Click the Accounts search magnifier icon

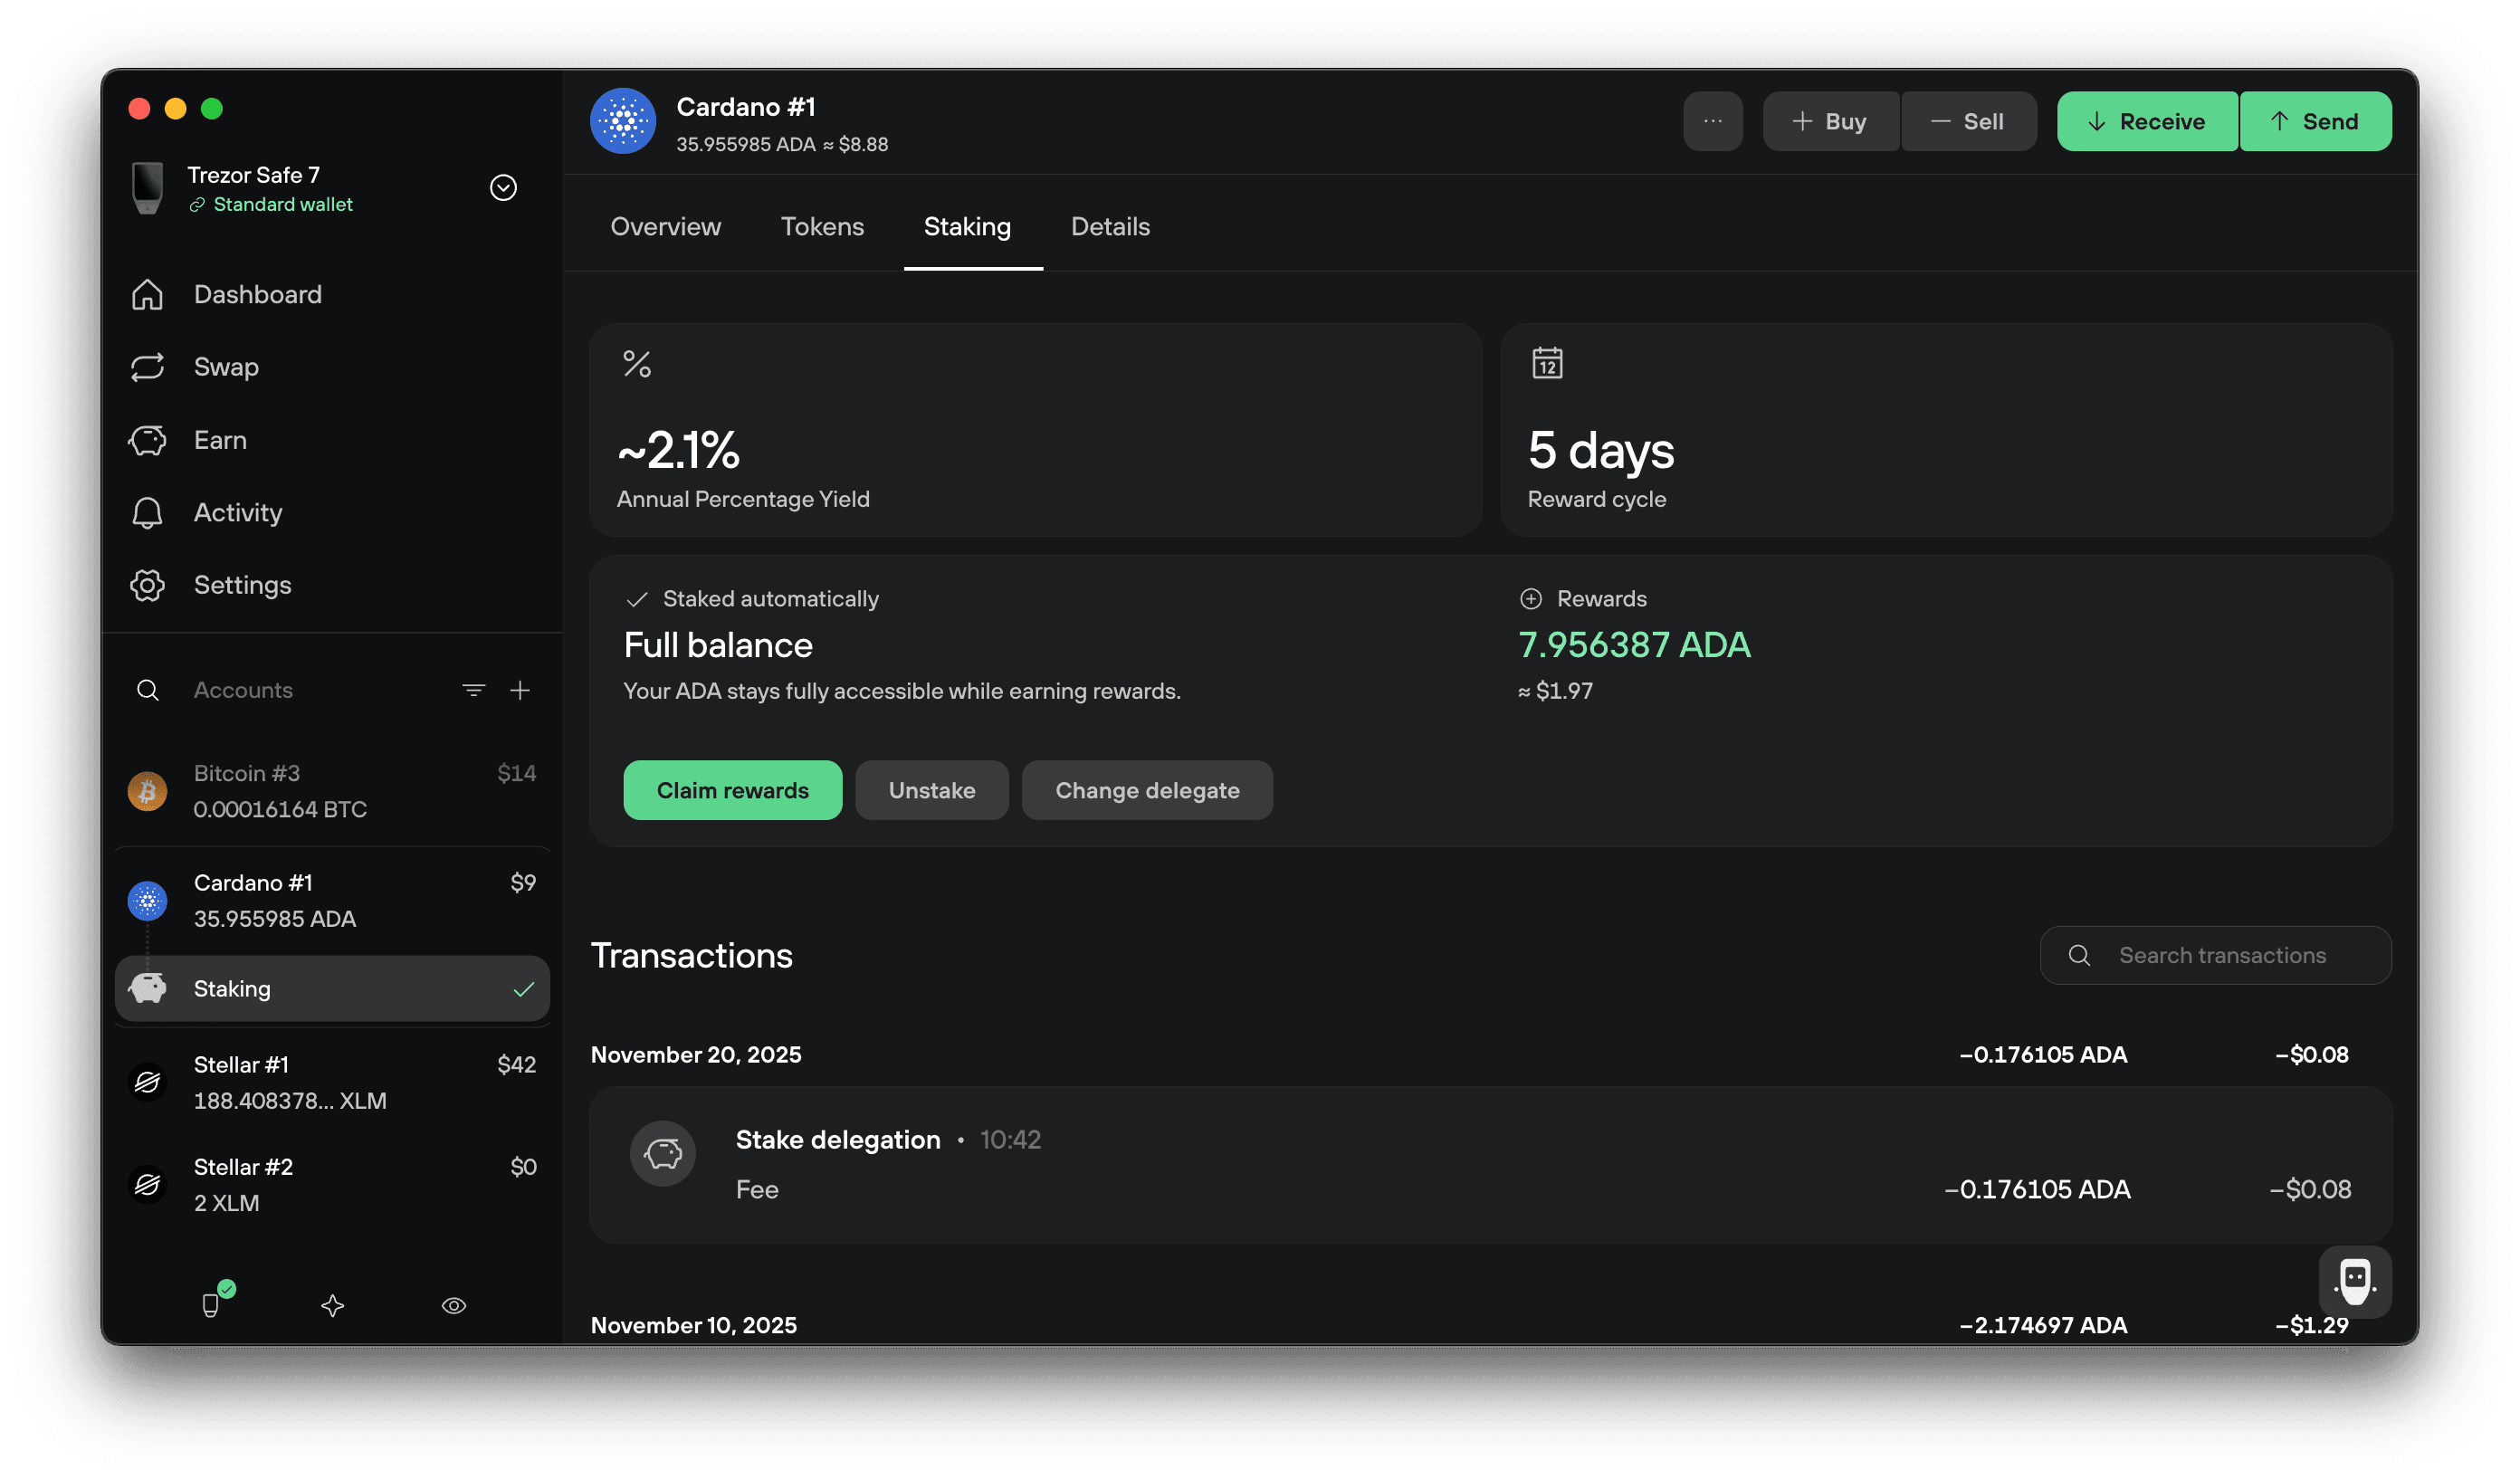(x=147, y=690)
